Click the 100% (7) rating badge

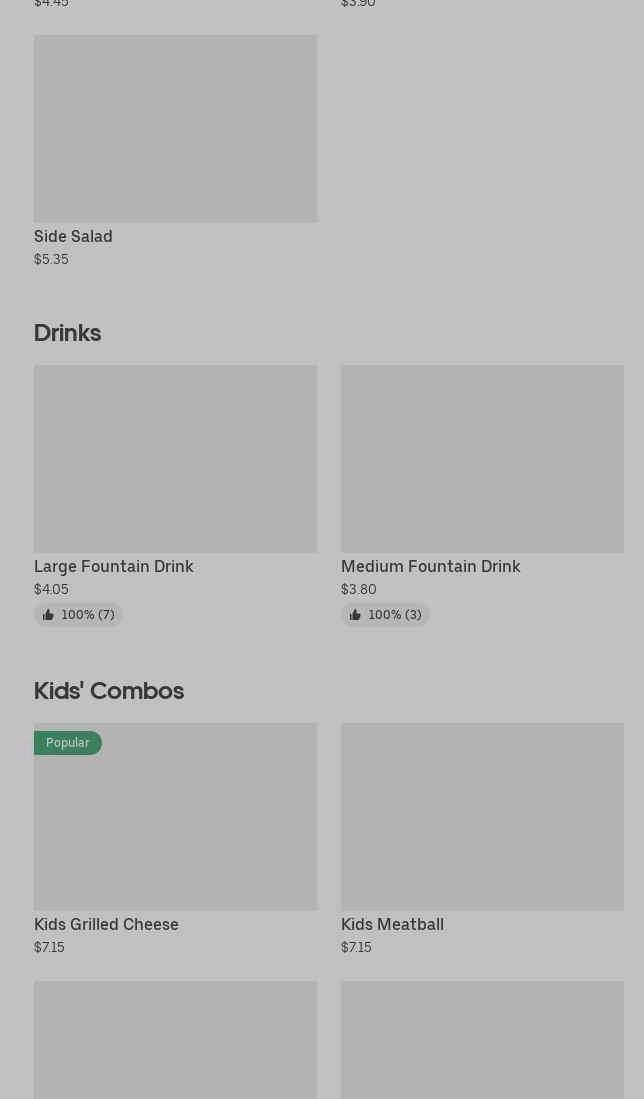(87, 615)
